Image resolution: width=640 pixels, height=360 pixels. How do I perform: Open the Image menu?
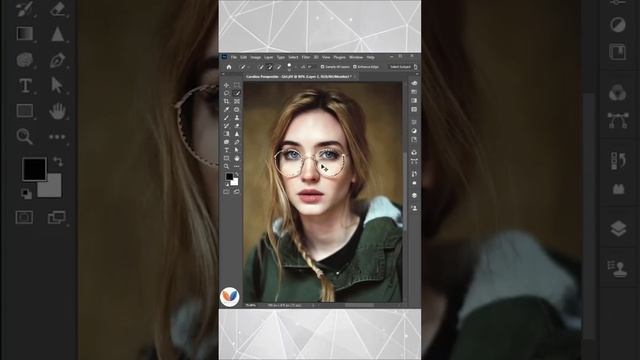tap(256, 57)
